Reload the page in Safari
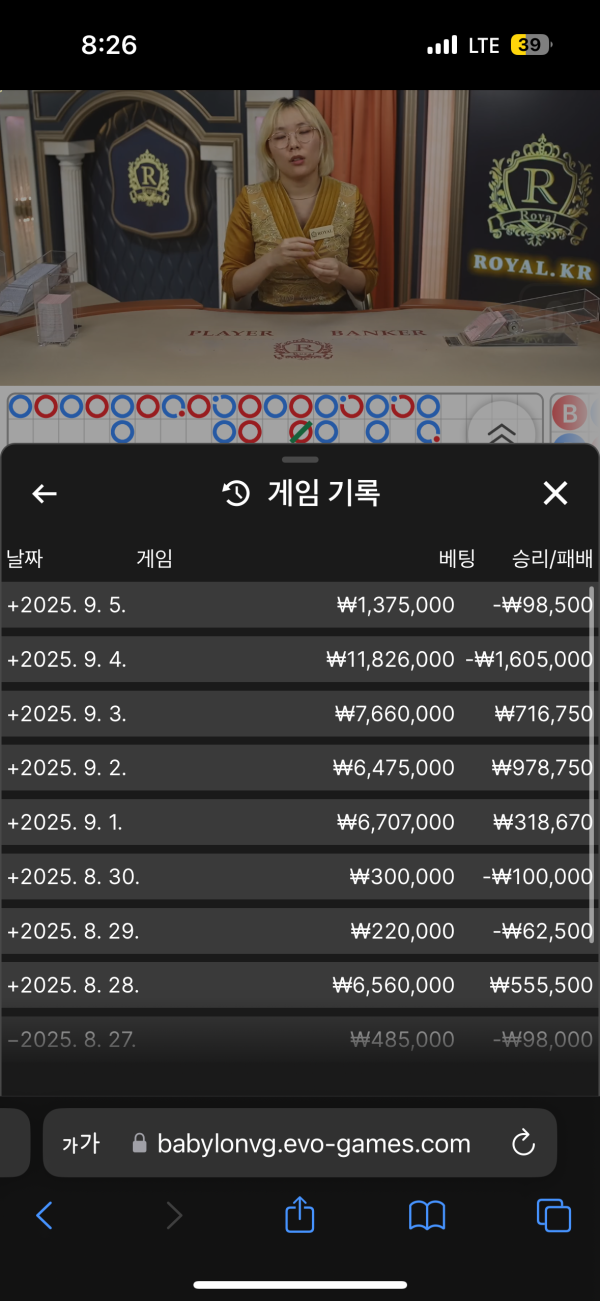 coord(523,1143)
